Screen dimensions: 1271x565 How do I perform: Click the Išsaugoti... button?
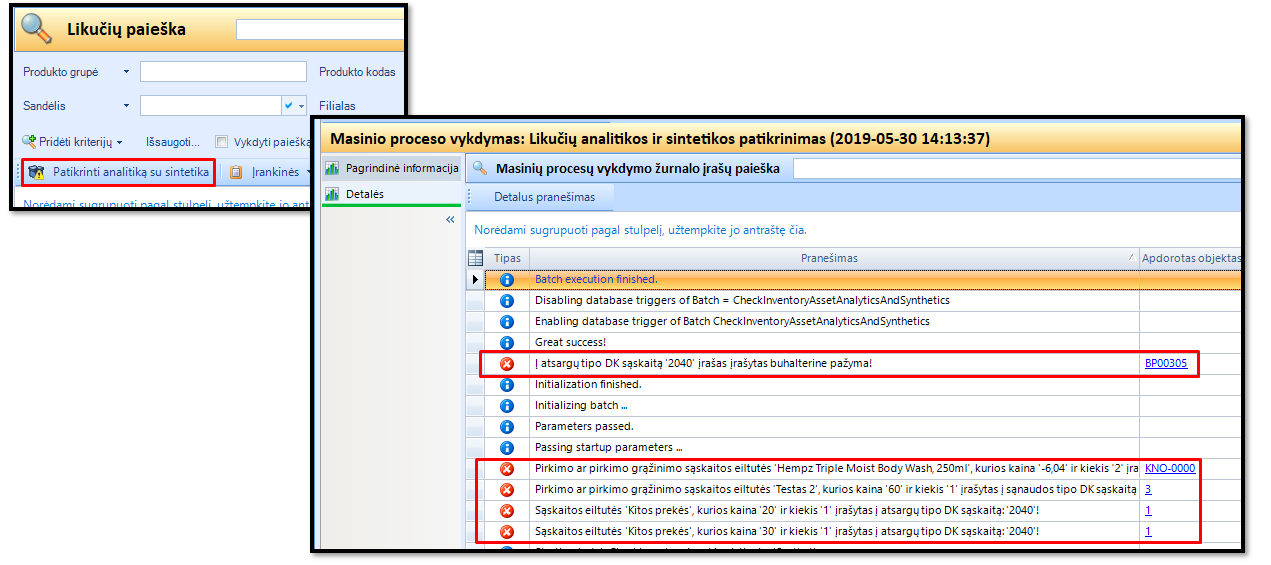pyautogui.click(x=173, y=142)
